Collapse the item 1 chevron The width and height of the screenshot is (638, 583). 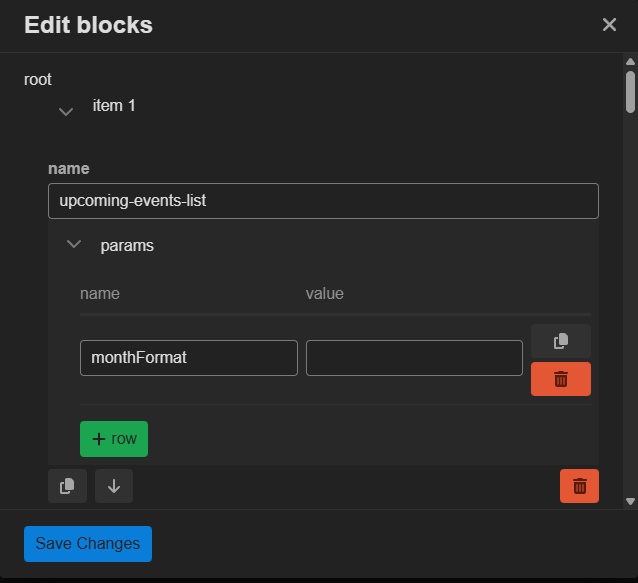[x=66, y=111]
